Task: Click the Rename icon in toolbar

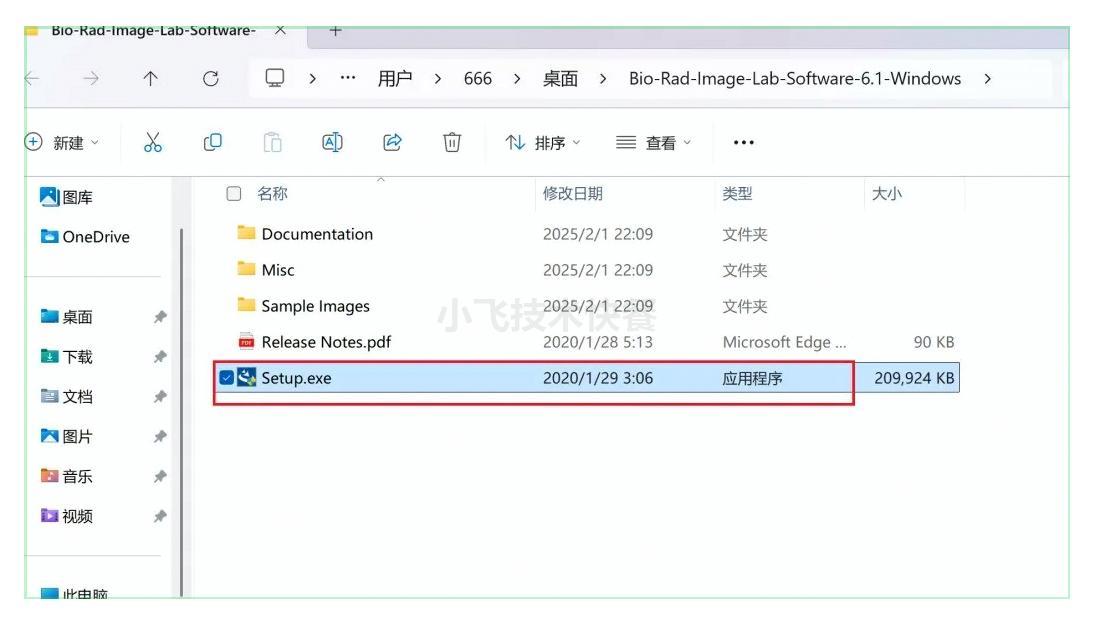Action: [332, 142]
